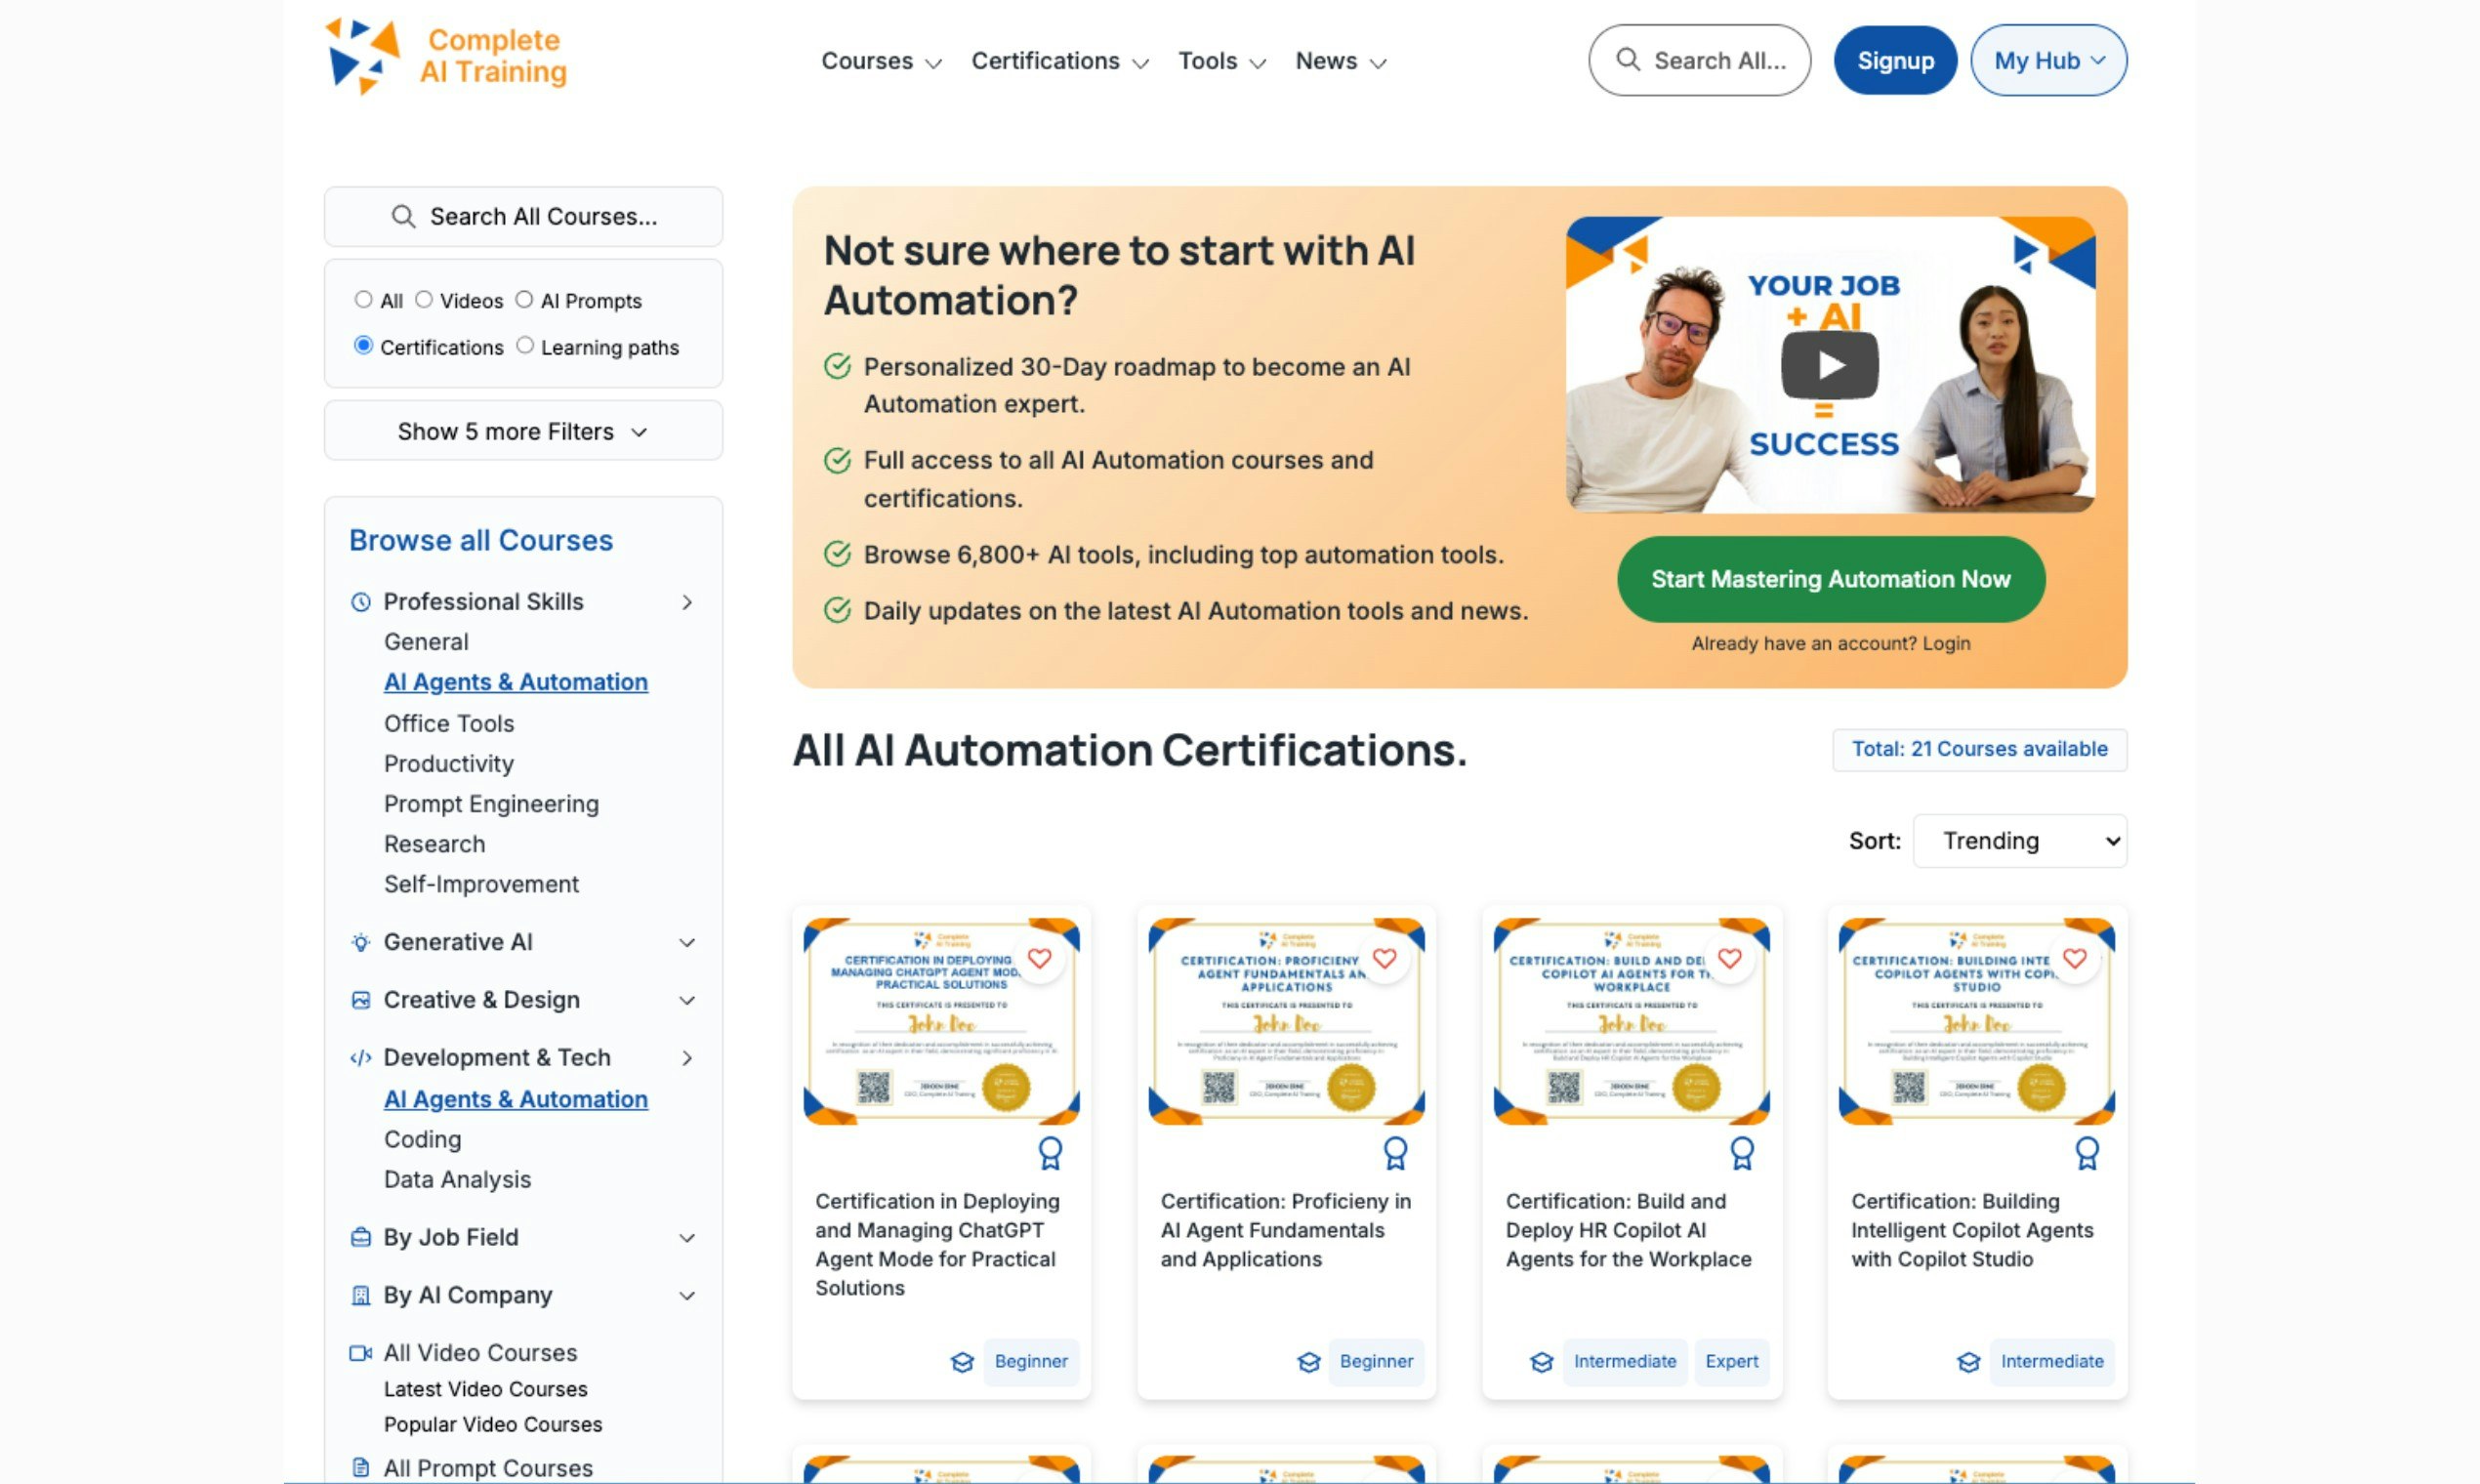The width and height of the screenshot is (2480, 1484).
Task: Open the News menu
Action: pyautogui.click(x=1339, y=61)
